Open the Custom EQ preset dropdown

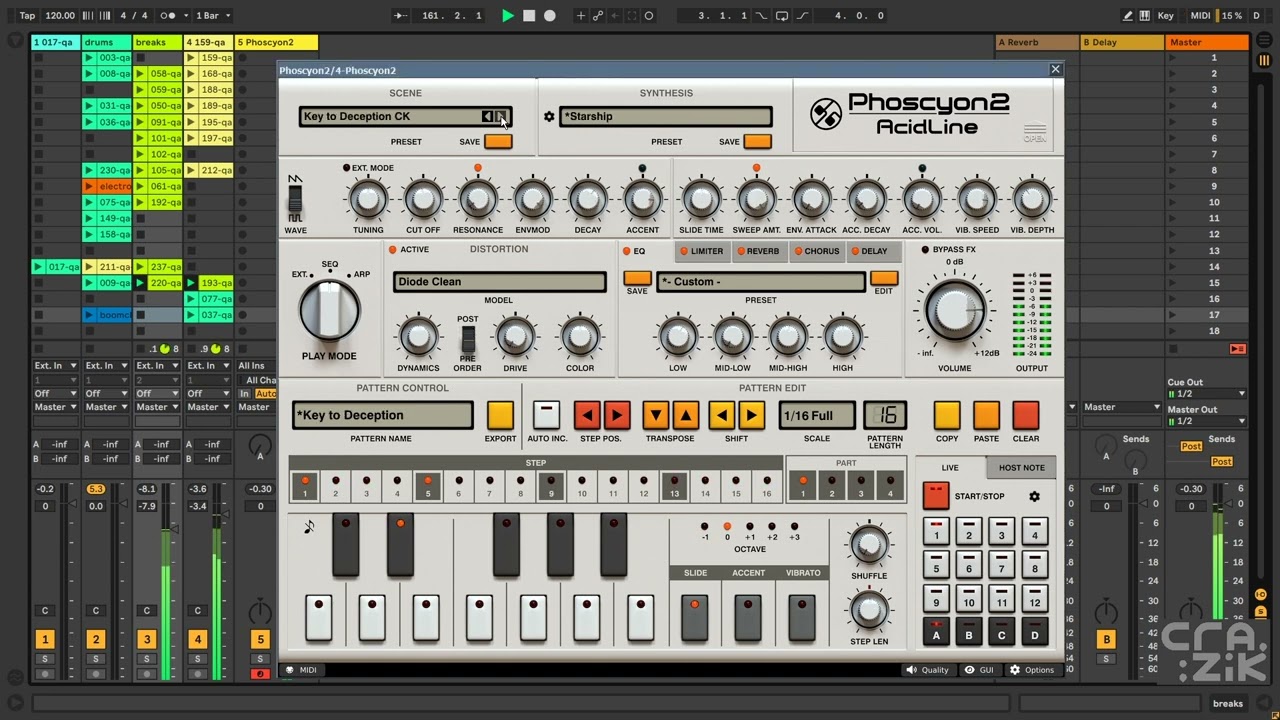[760, 282]
